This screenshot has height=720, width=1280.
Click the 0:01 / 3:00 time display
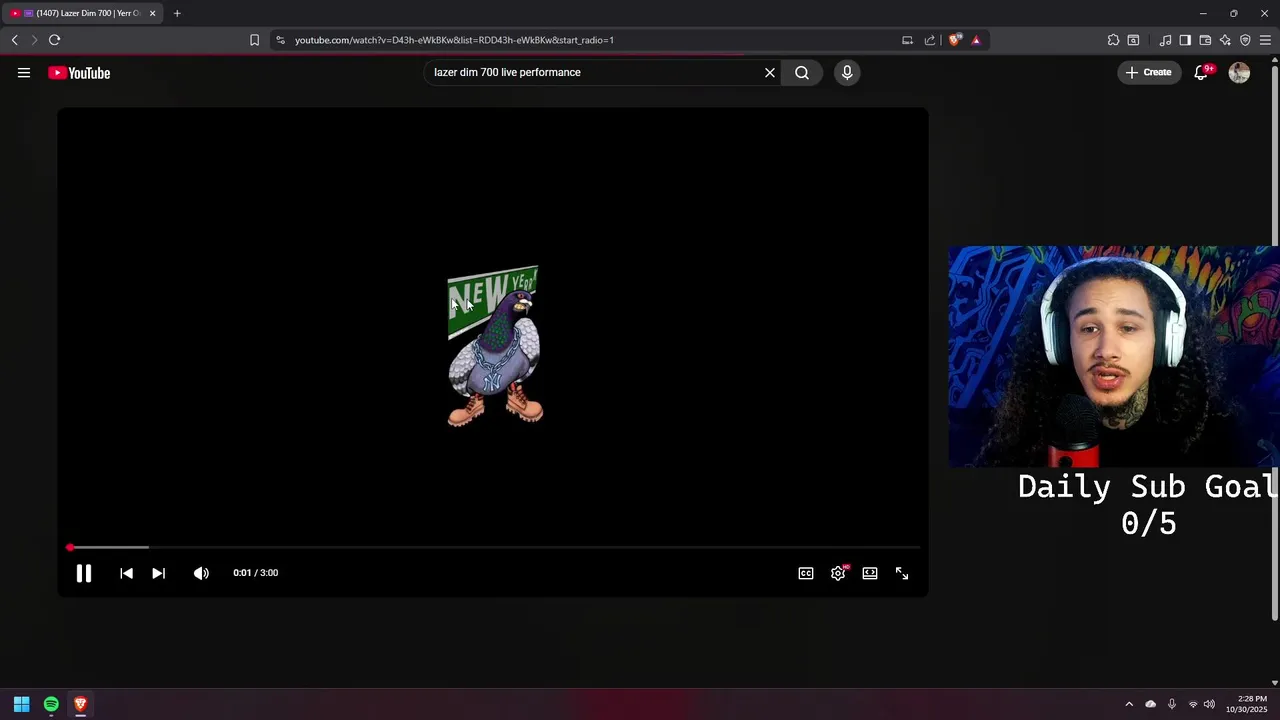[x=255, y=573]
